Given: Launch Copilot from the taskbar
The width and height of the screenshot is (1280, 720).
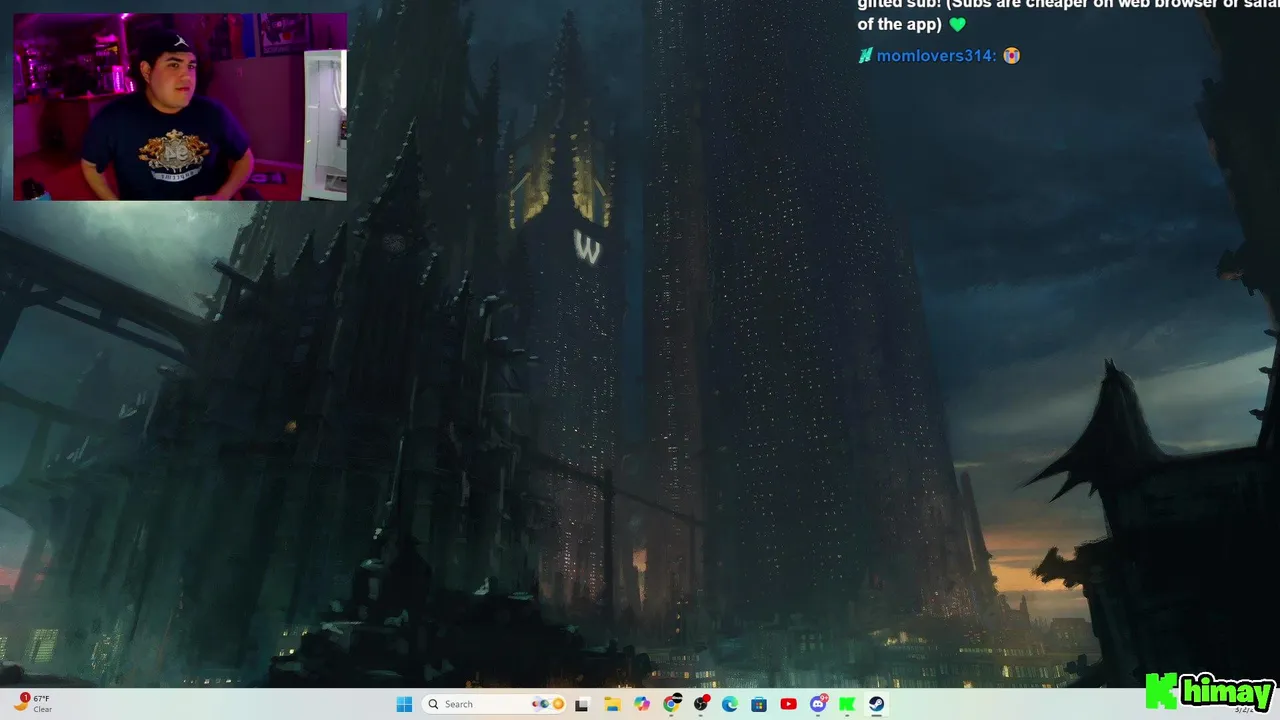Looking at the screenshot, I should [641, 704].
